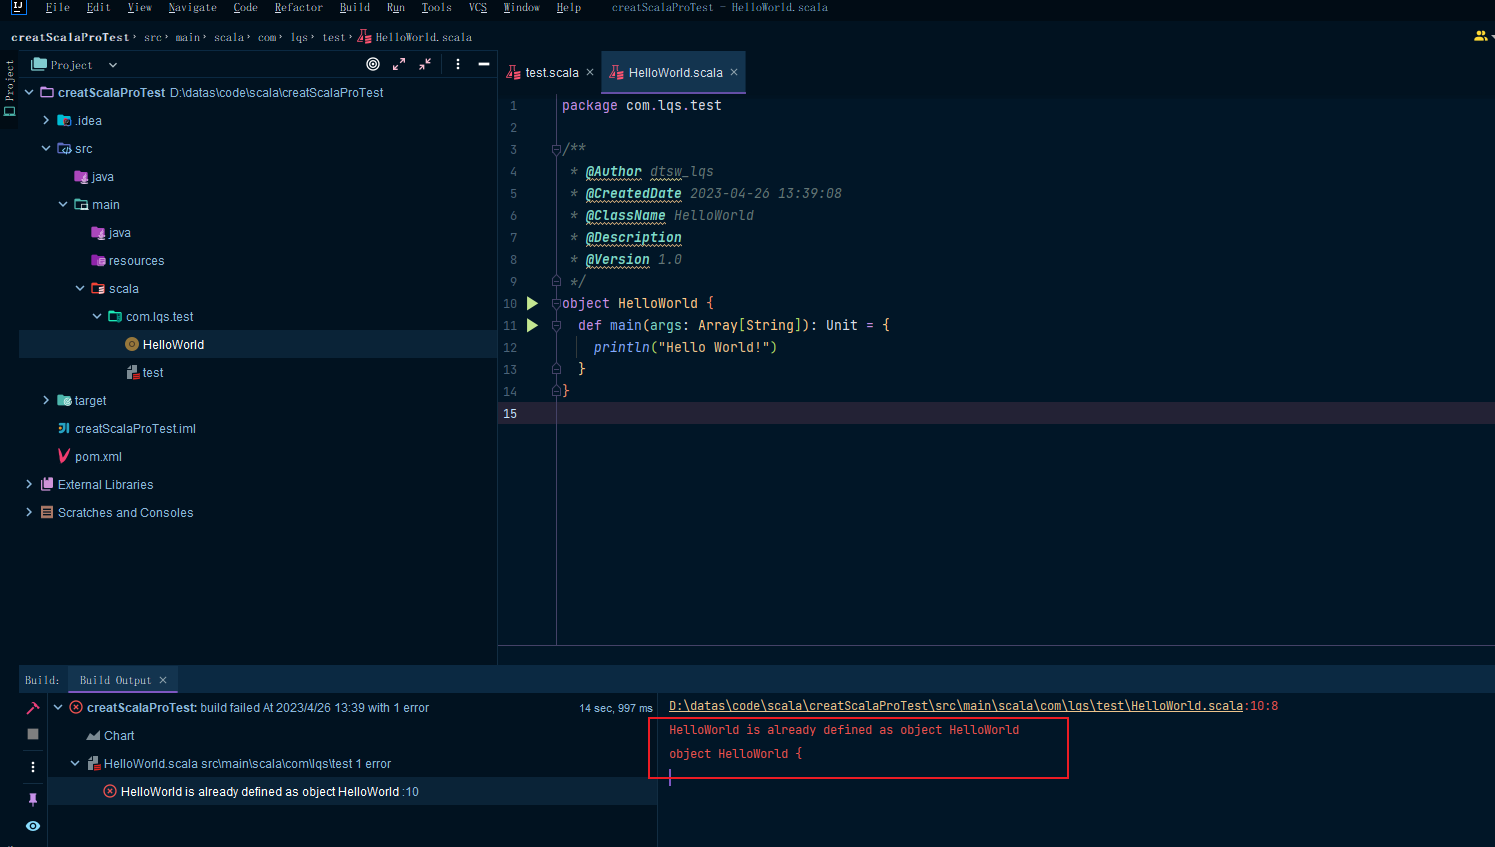Image resolution: width=1495 pixels, height=847 pixels.
Task: Collapse the scala source folder
Action: [80, 288]
